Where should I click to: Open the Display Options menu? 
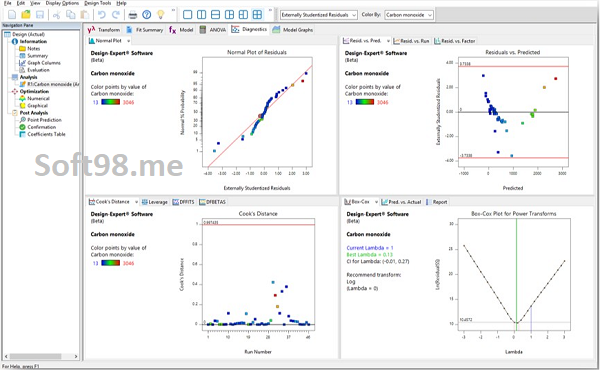62,3
